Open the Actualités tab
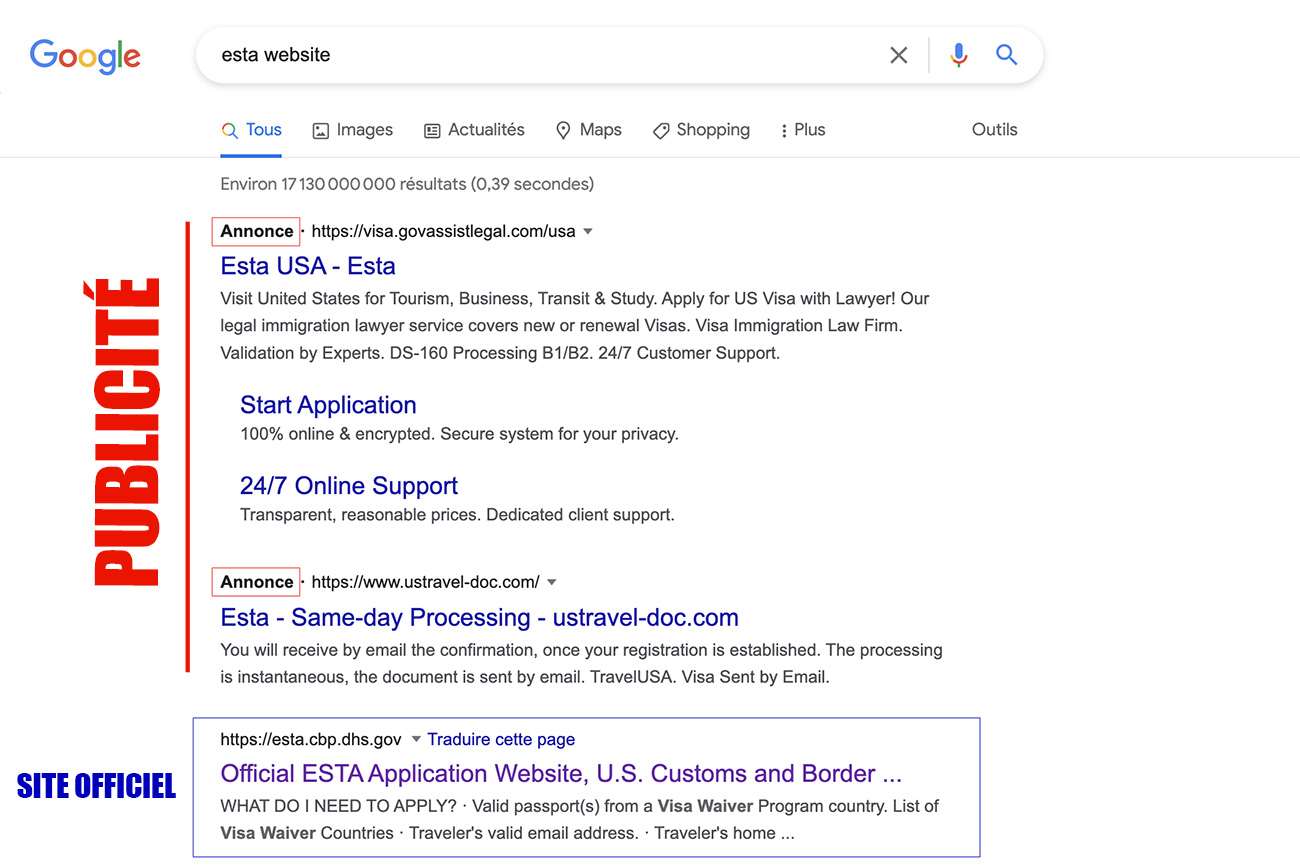Screen dimensions: 1300x867 click(474, 130)
